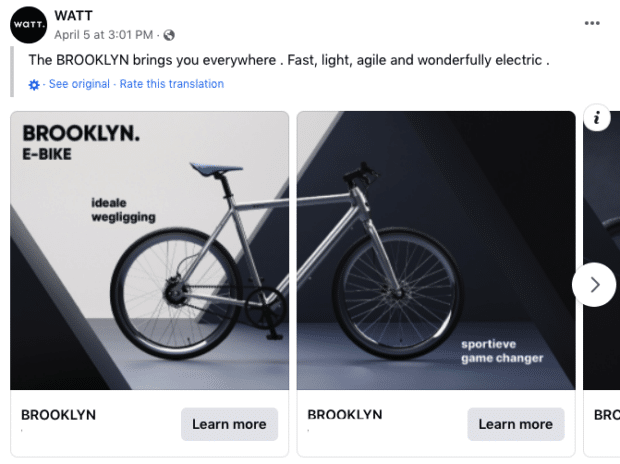Open the WATT page name link
Screen dimensions: 620x464
(x=71, y=15)
